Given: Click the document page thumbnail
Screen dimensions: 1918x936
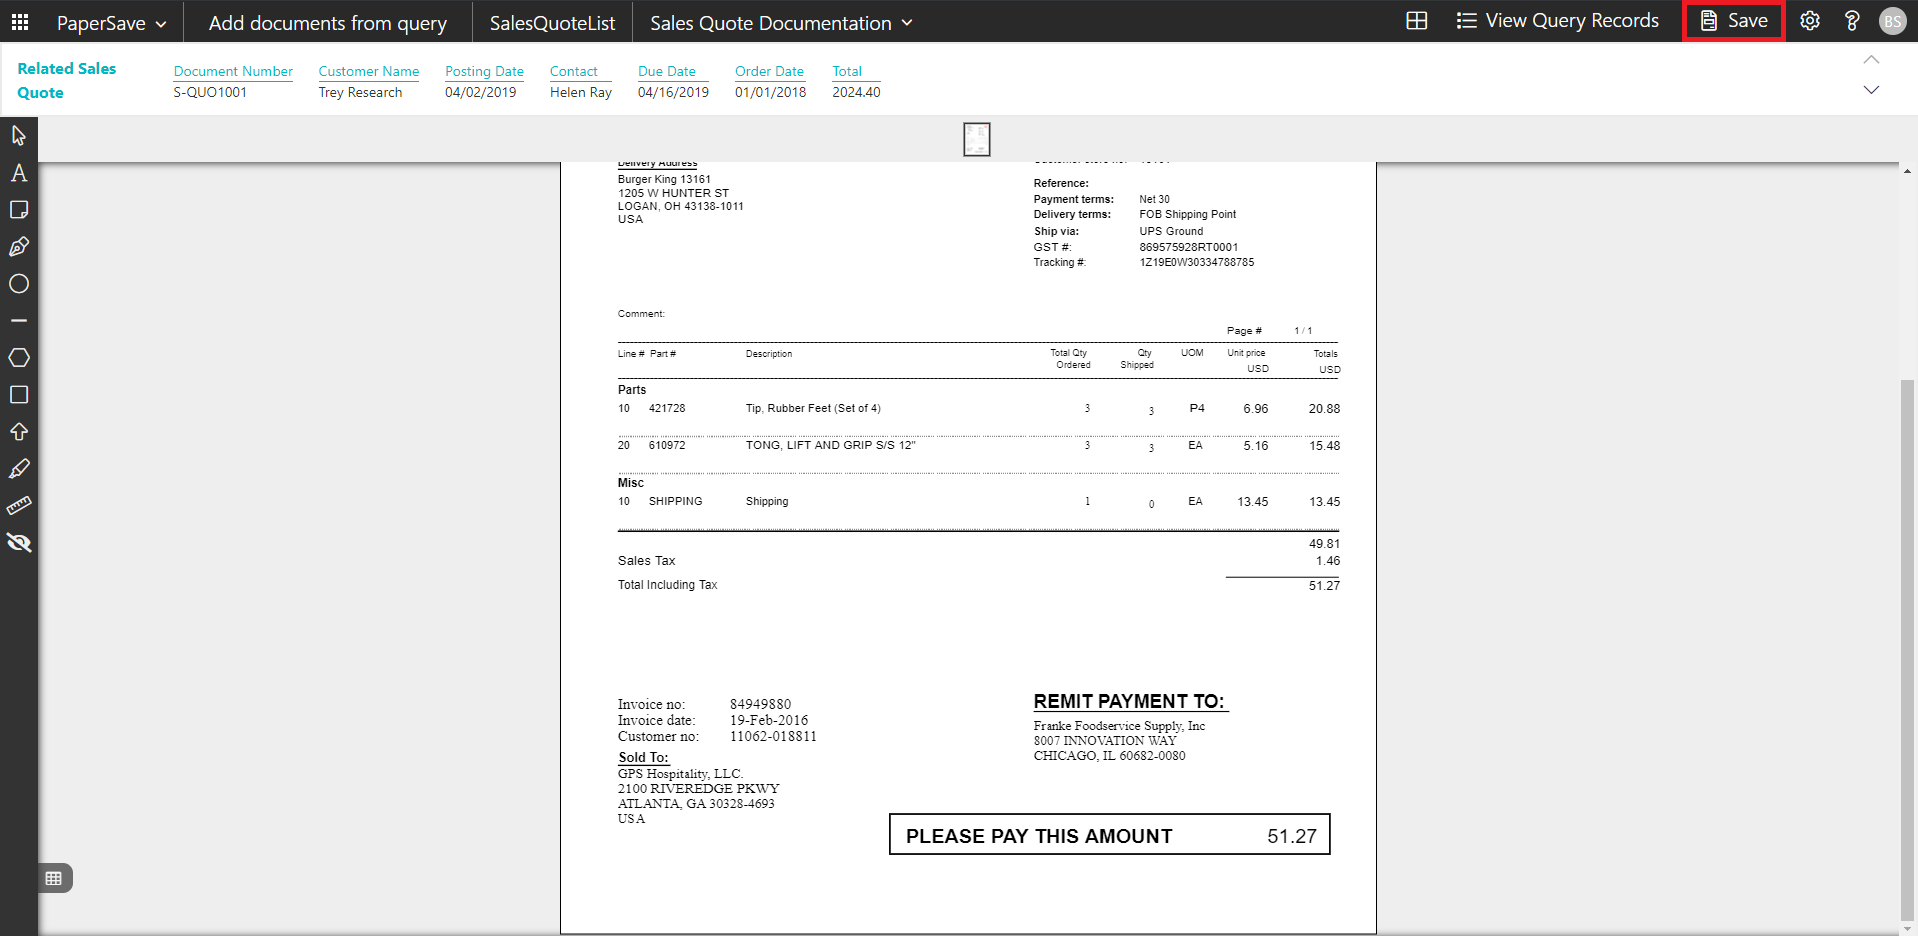Looking at the screenshot, I should point(976,139).
